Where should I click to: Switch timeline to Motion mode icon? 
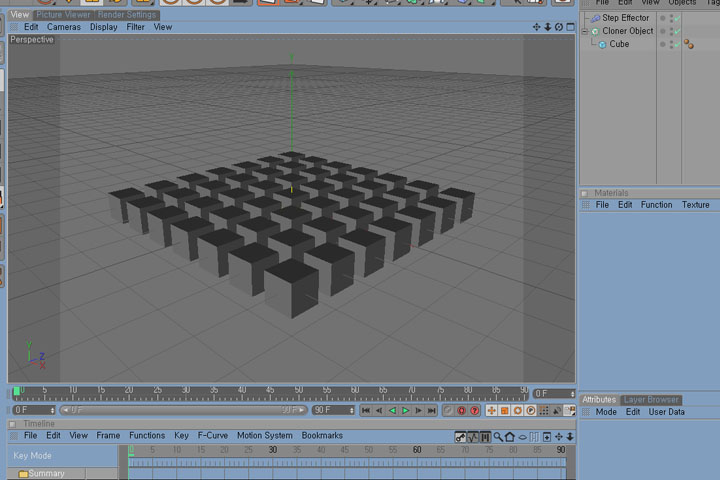click(x=484, y=437)
